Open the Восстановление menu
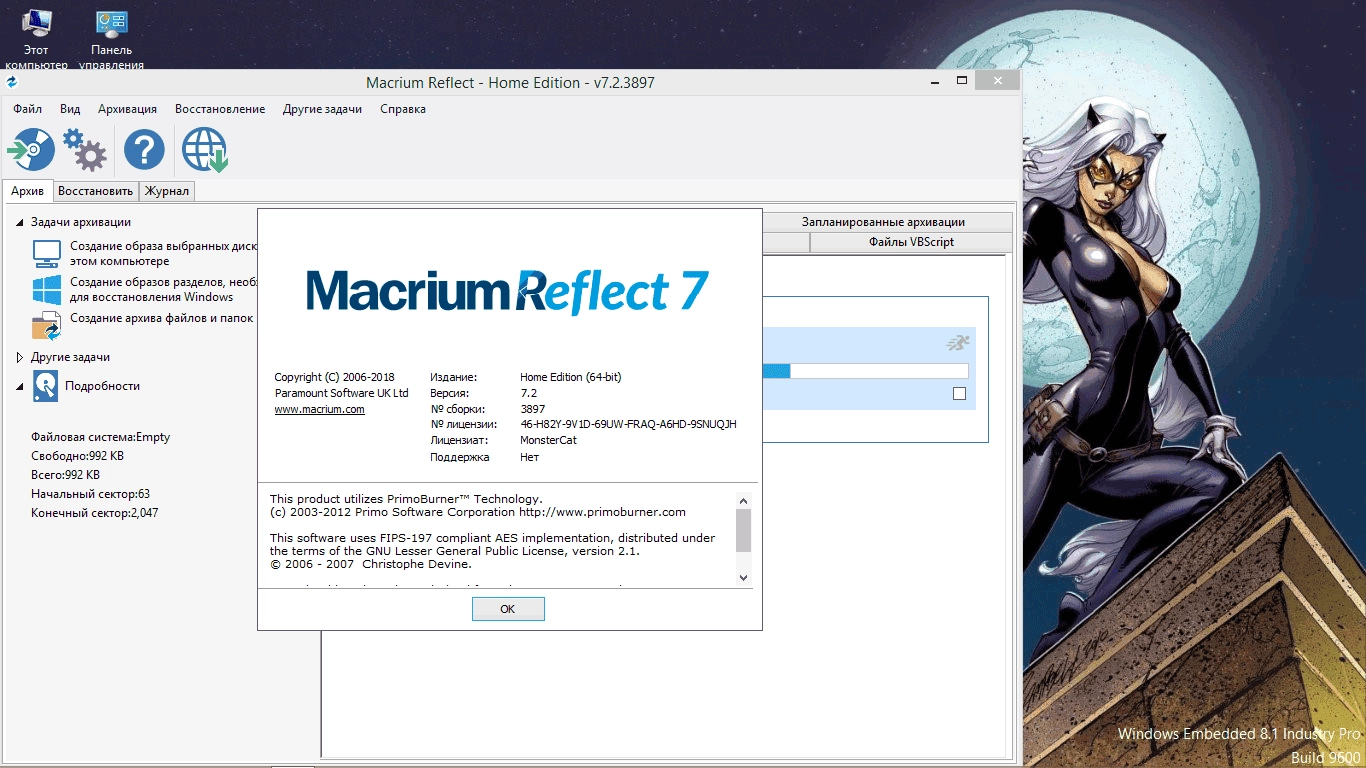This screenshot has height=768, width=1366. [220, 109]
